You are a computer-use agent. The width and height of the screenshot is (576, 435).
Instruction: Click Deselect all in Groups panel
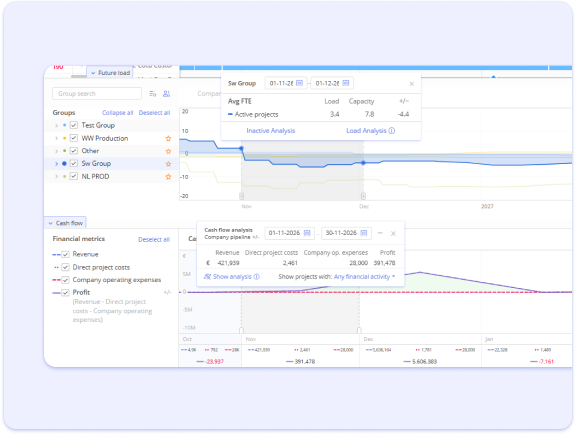(x=154, y=113)
